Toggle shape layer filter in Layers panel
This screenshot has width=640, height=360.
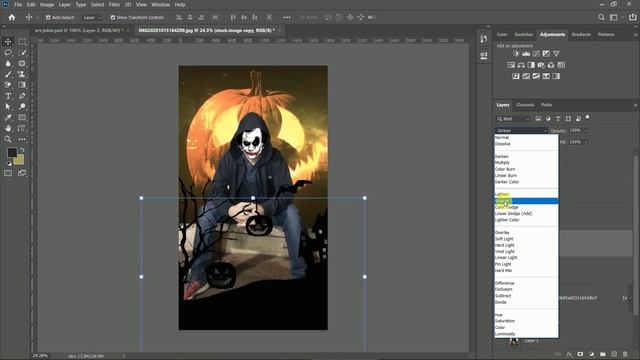tap(568, 119)
